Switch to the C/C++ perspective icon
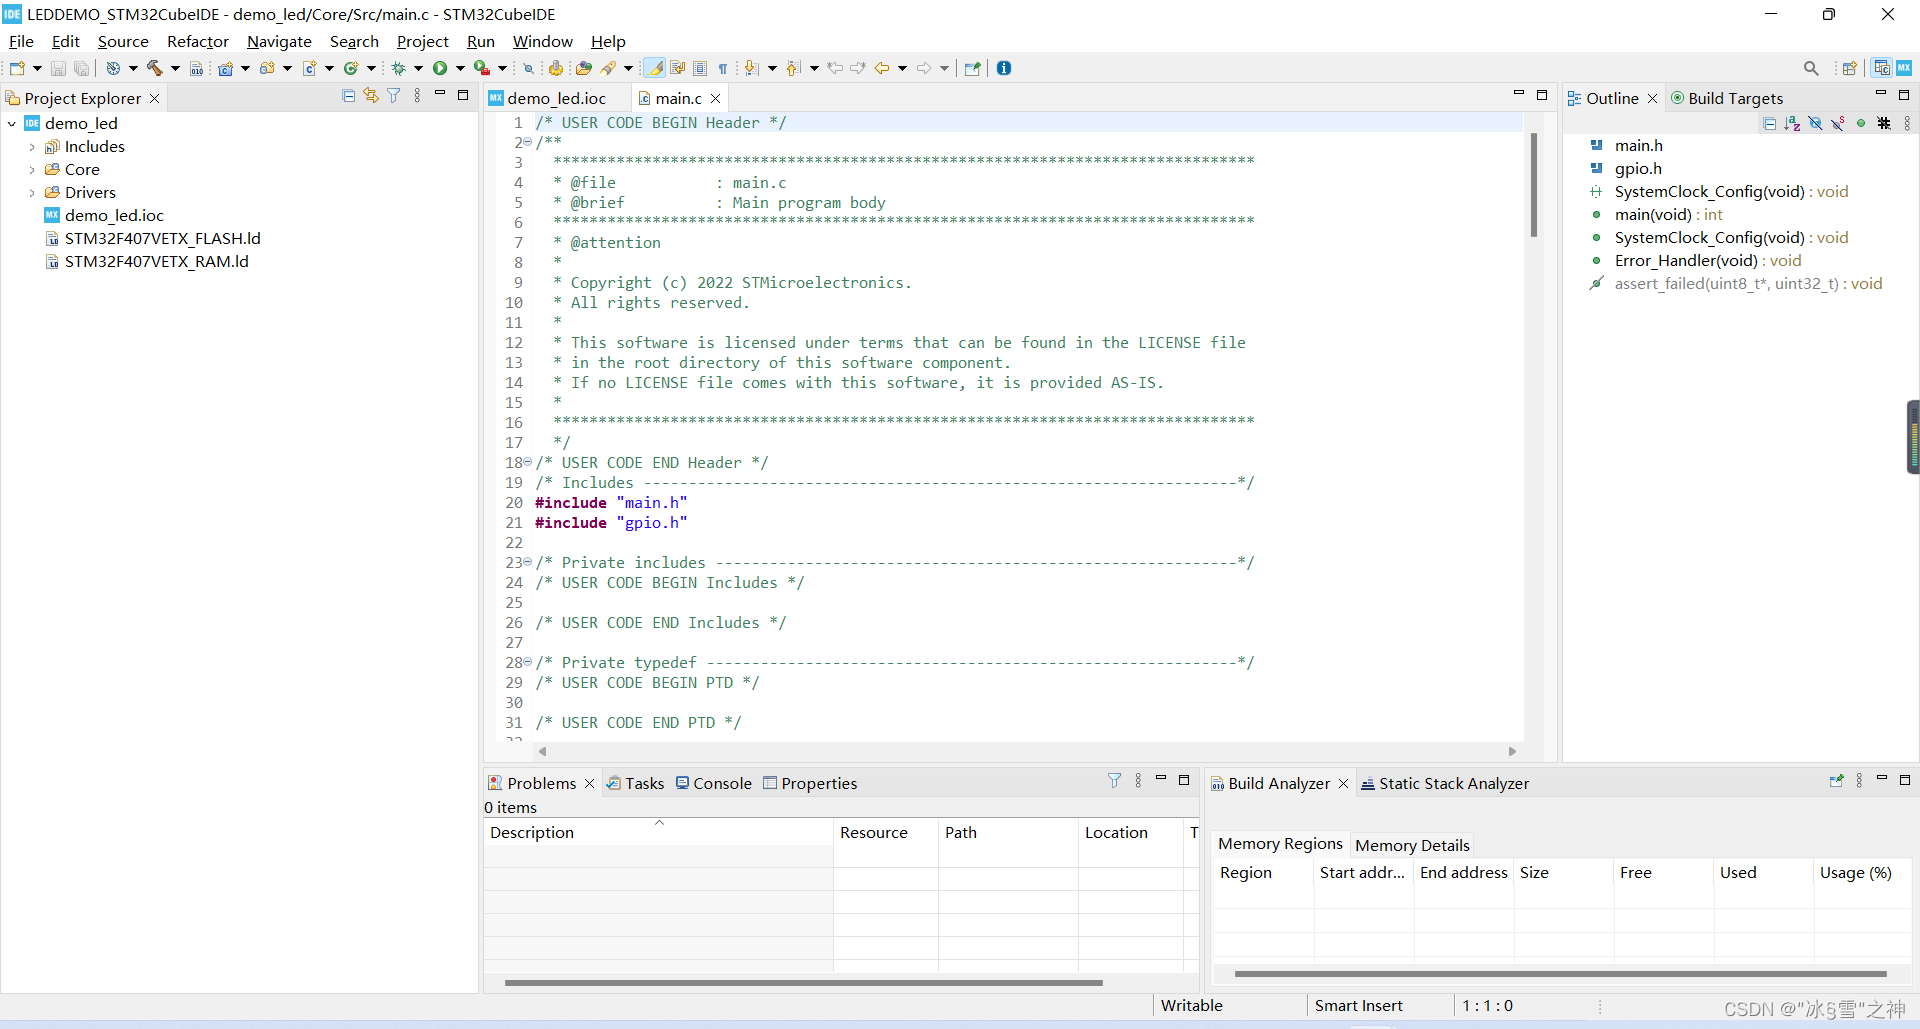 (1882, 68)
